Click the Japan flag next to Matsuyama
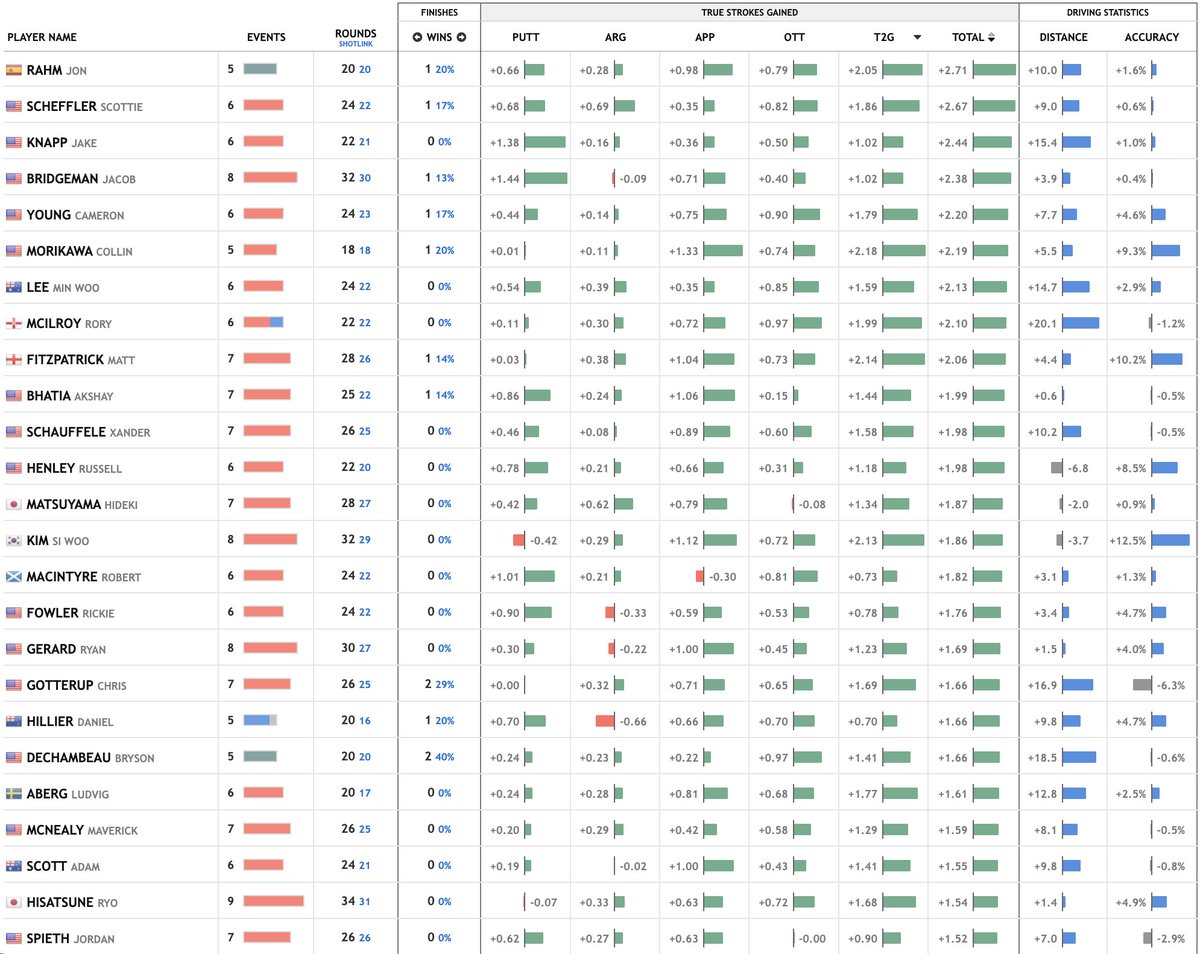The width and height of the screenshot is (1200, 954). point(13,504)
